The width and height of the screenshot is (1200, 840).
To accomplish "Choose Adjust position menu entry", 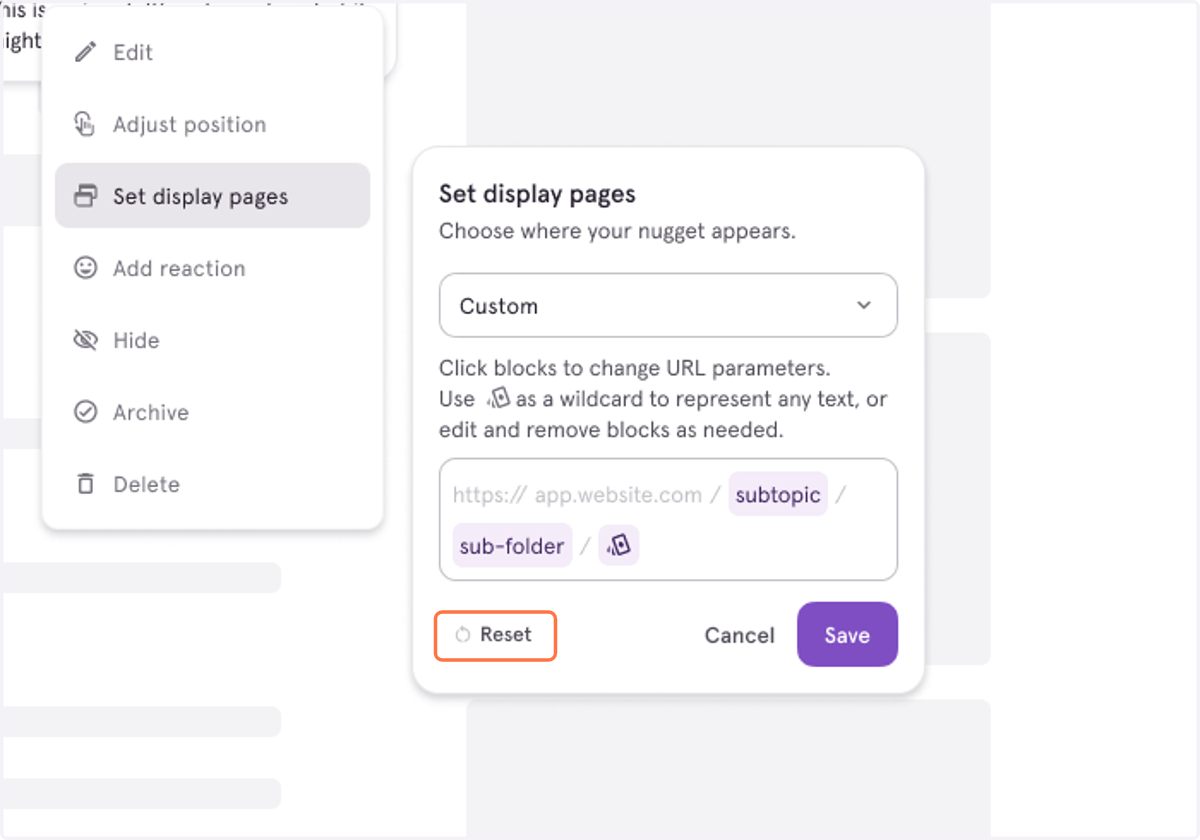I will [x=212, y=124].
